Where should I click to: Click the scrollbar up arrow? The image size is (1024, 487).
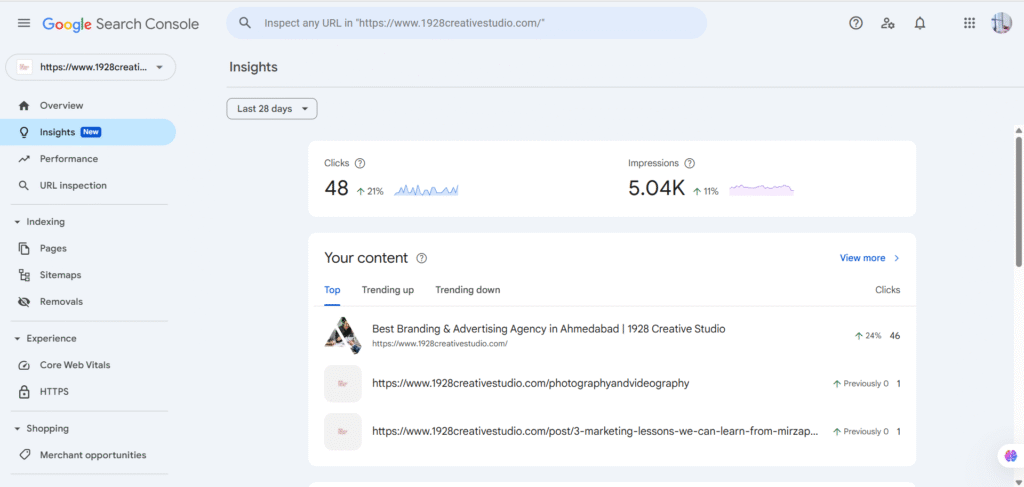(x=1018, y=131)
